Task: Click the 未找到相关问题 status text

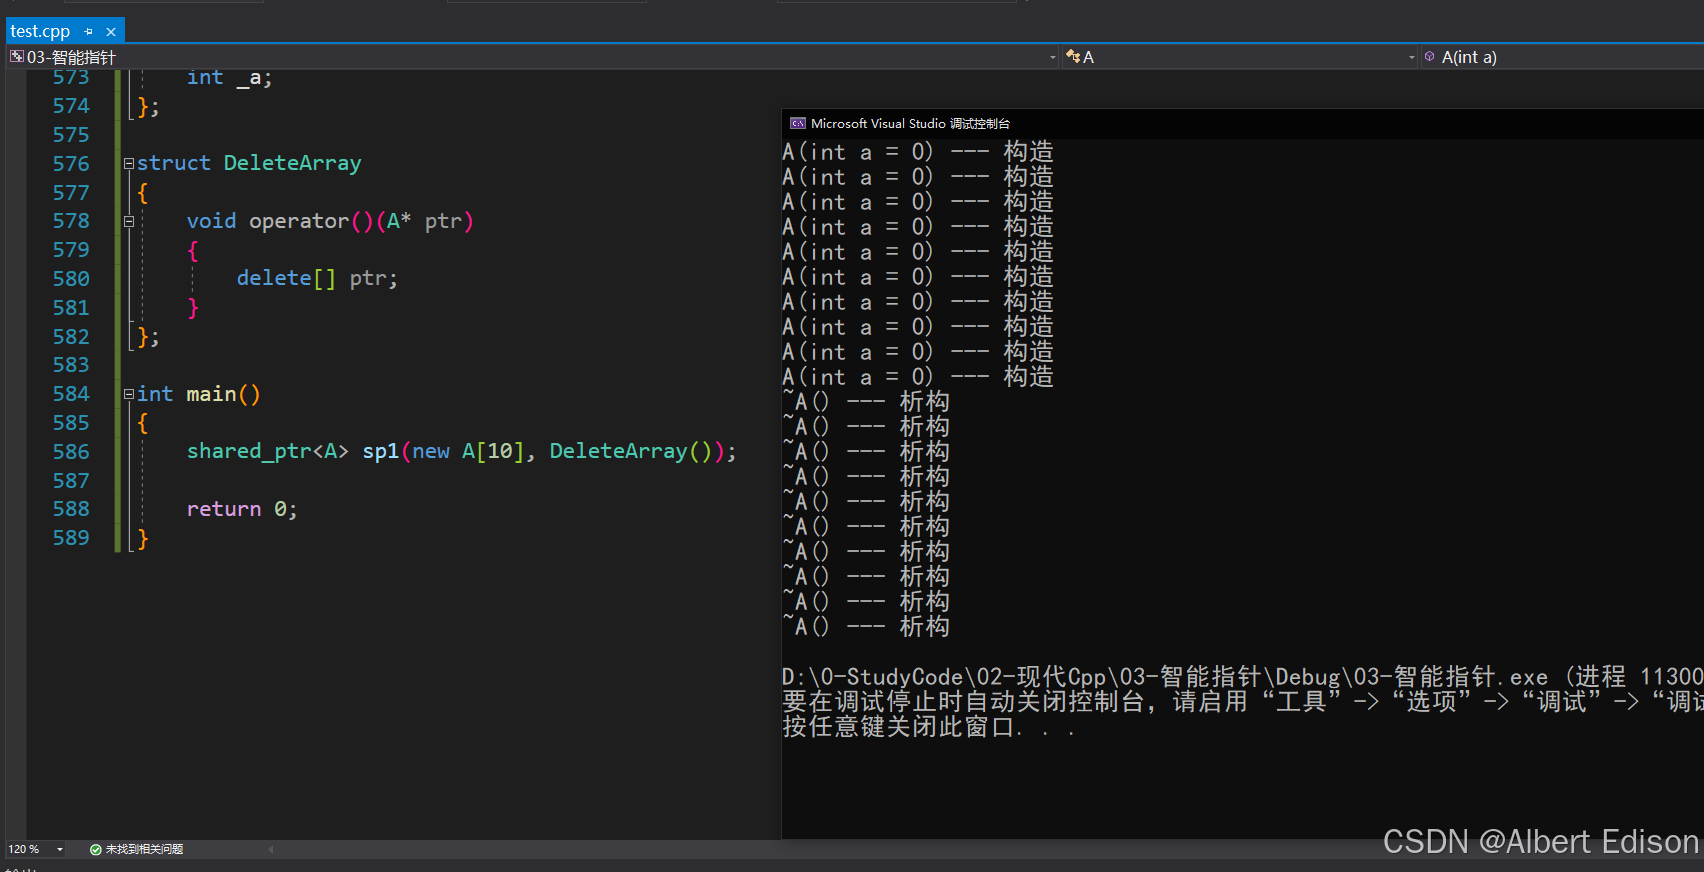Action: (144, 849)
